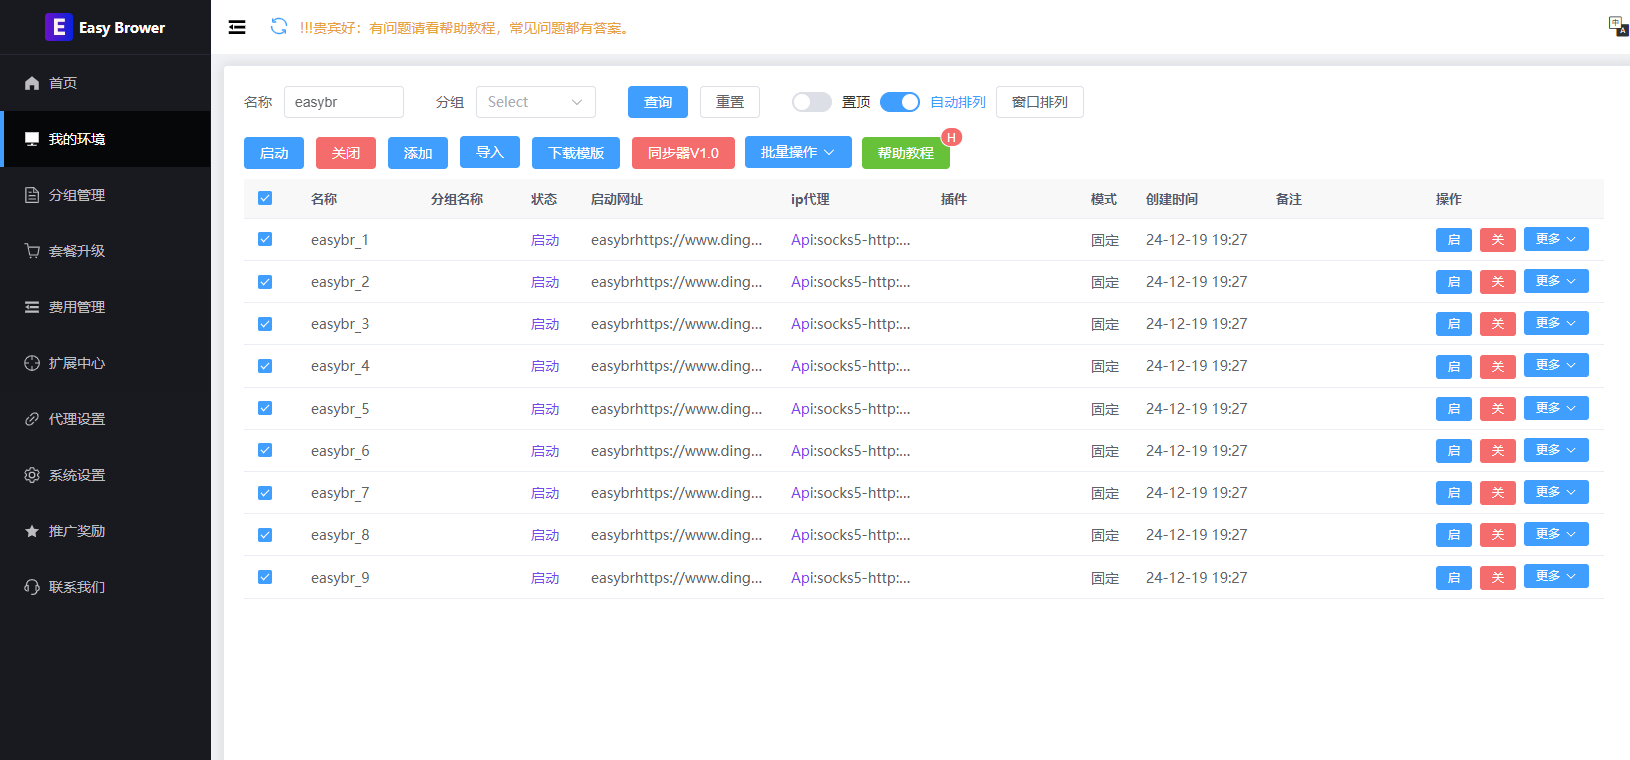
Task: Click the red H badge on 帮助教程
Action: [951, 137]
